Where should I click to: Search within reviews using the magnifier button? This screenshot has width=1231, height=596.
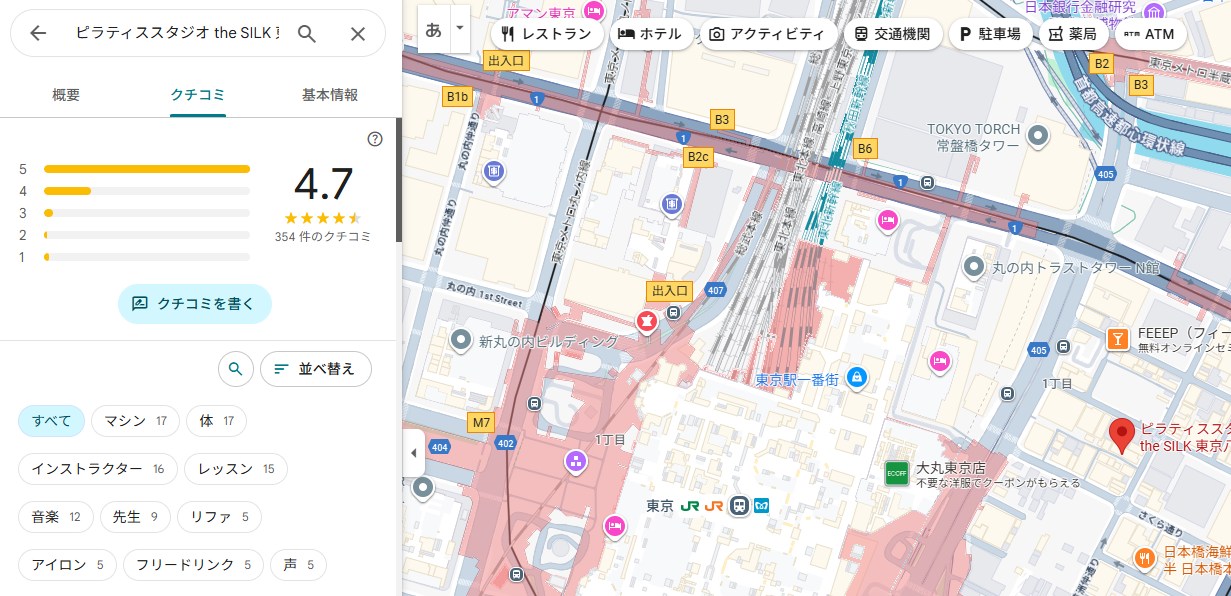(235, 369)
